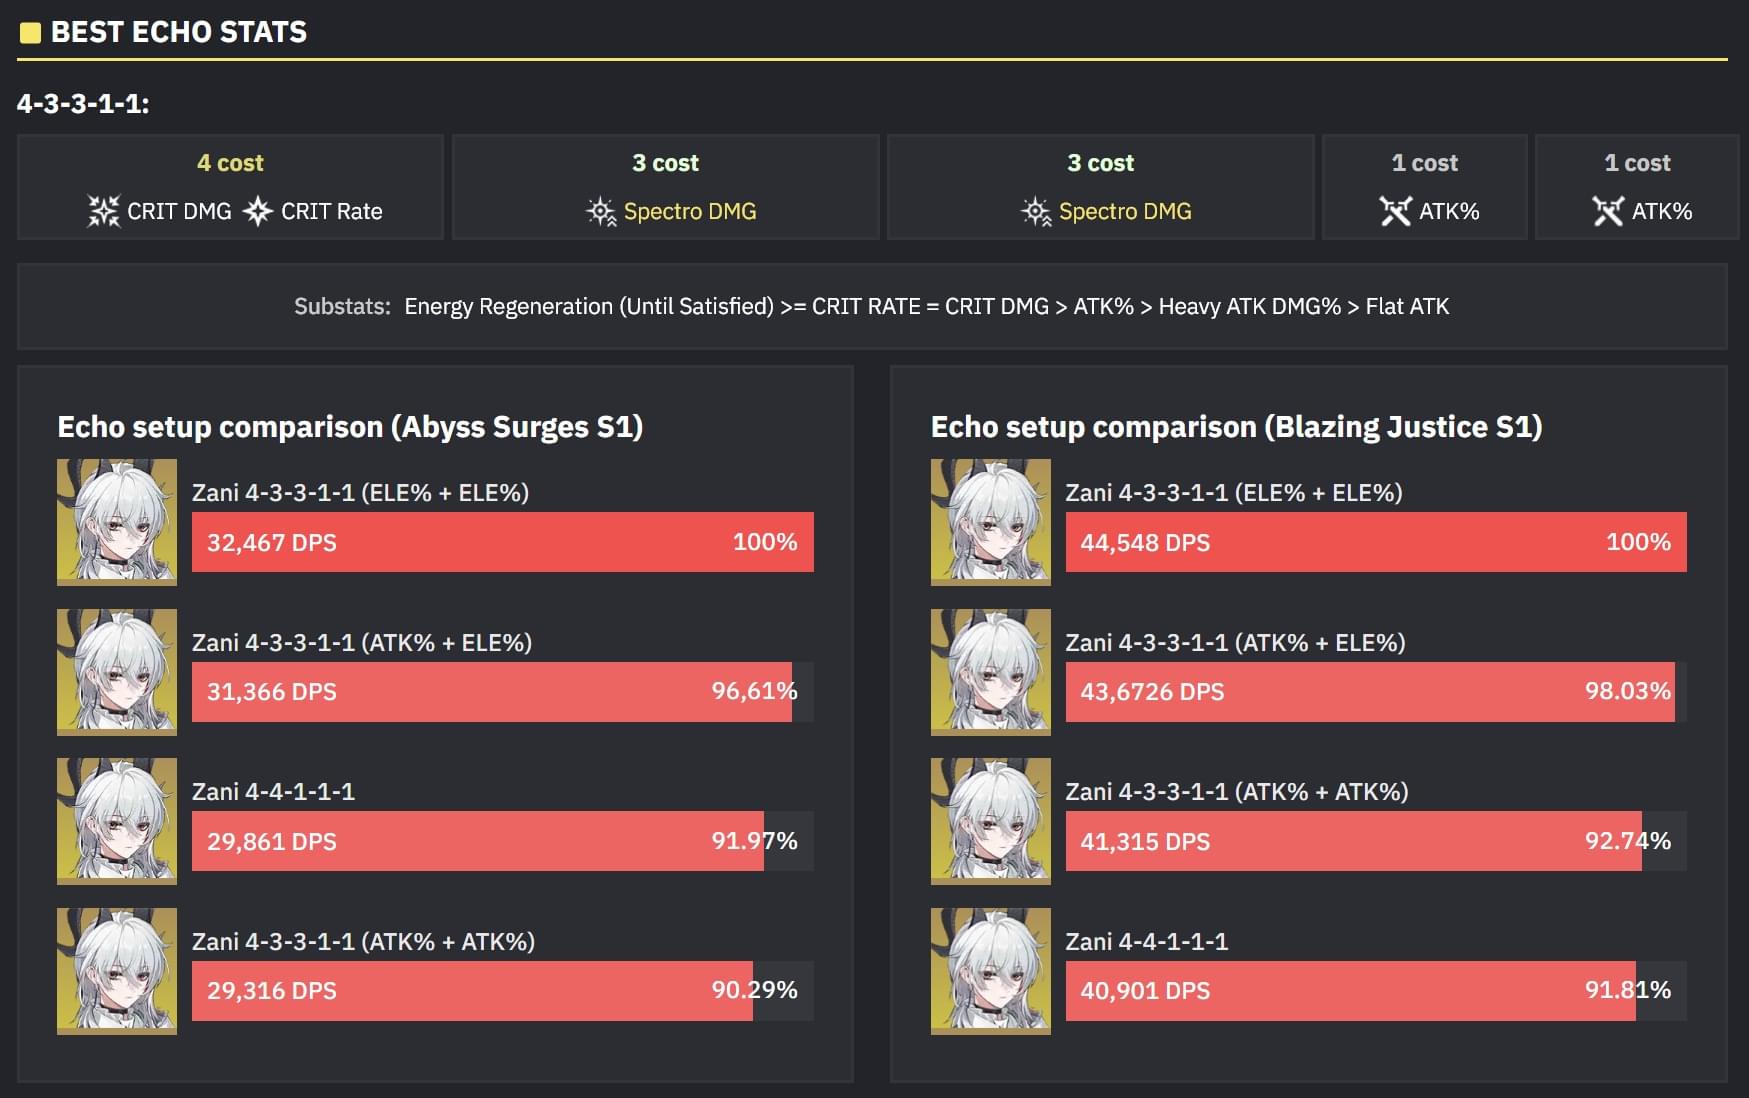Click Echo setup comparison (Abyss Surges S1) heading

point(350,427)
